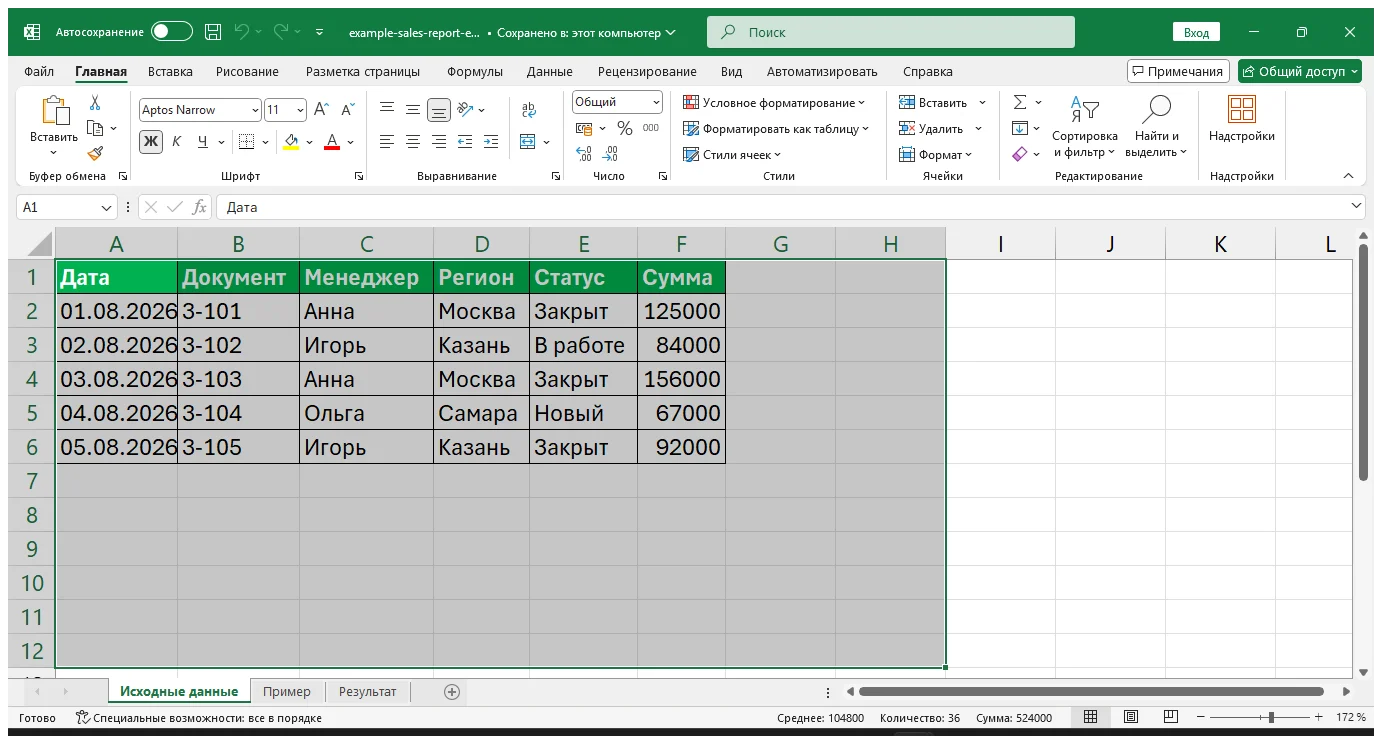The height and width of the screenshot is (736, 1382).
Task: Click the Clear eraser icon
Action: tap(1020, 154)
